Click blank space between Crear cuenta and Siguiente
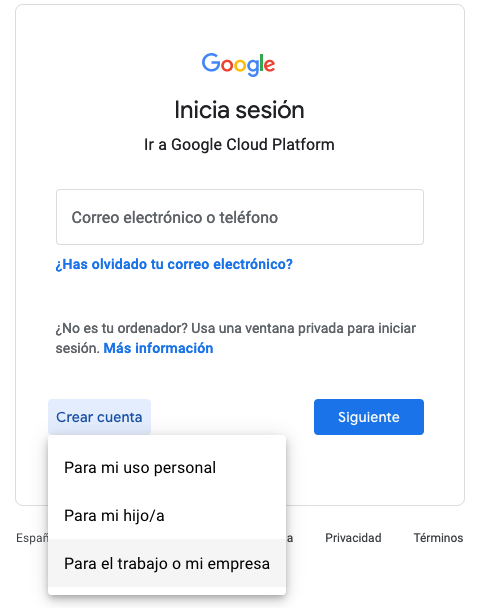Screen dimensions: 490x608 pos(232,417)
